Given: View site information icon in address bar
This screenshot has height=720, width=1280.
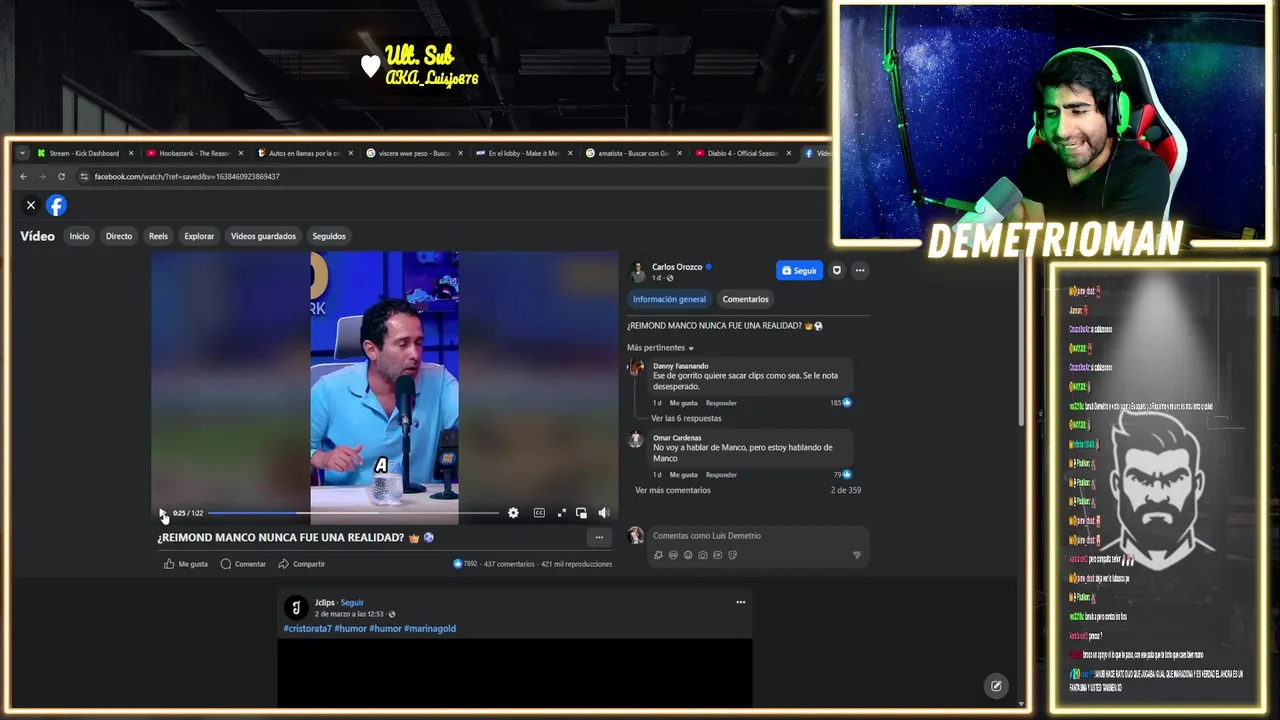Looking at the screenshot, I should coord(84,177).
